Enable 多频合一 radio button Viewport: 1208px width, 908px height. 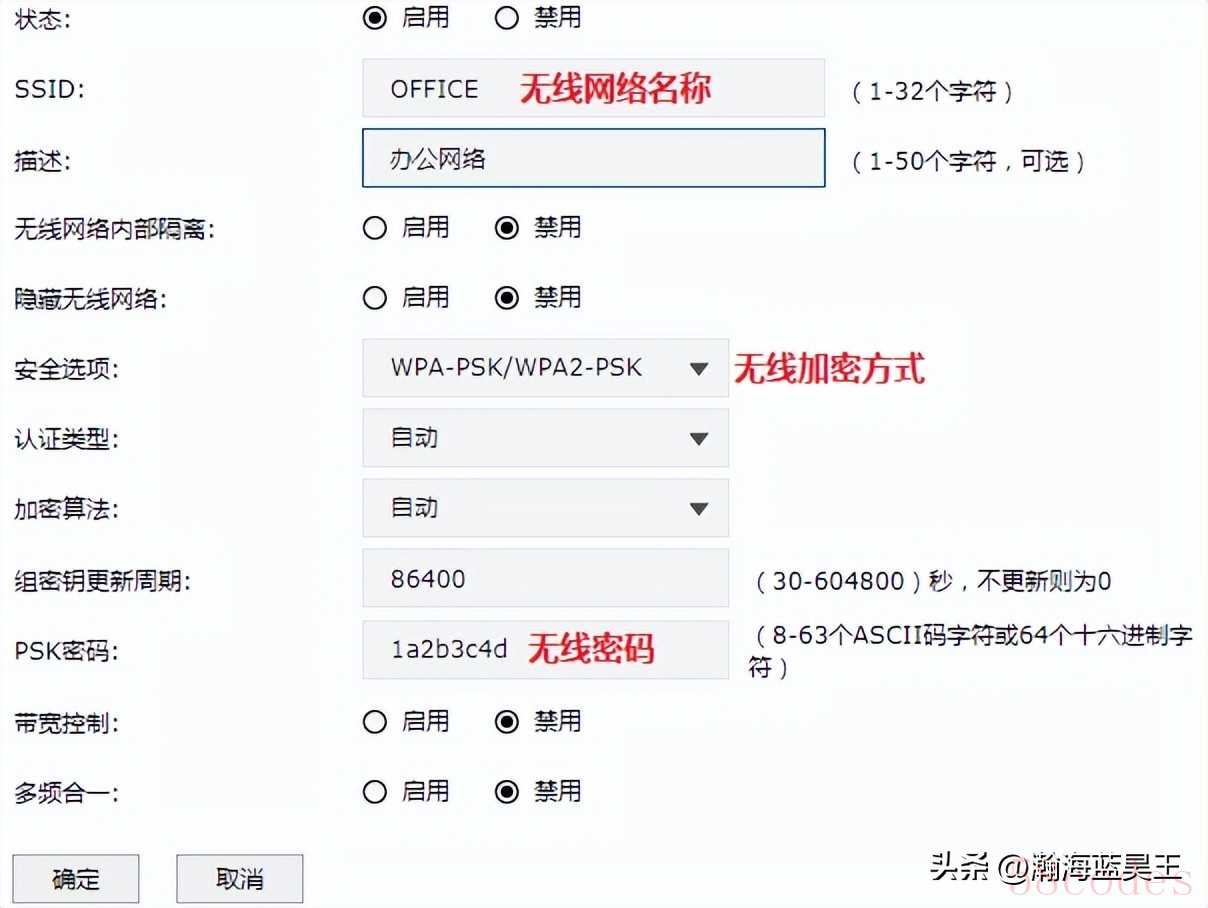[x=375, y=792]
